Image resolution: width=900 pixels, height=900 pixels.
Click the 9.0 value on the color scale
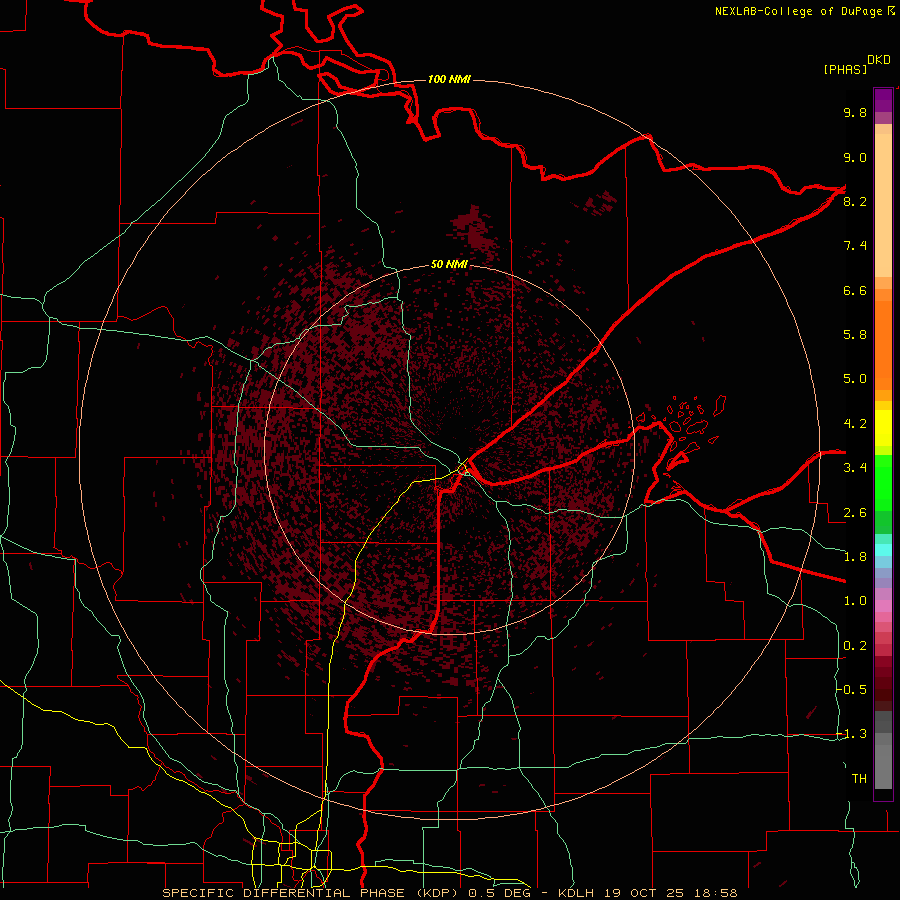tap(855, 157)
